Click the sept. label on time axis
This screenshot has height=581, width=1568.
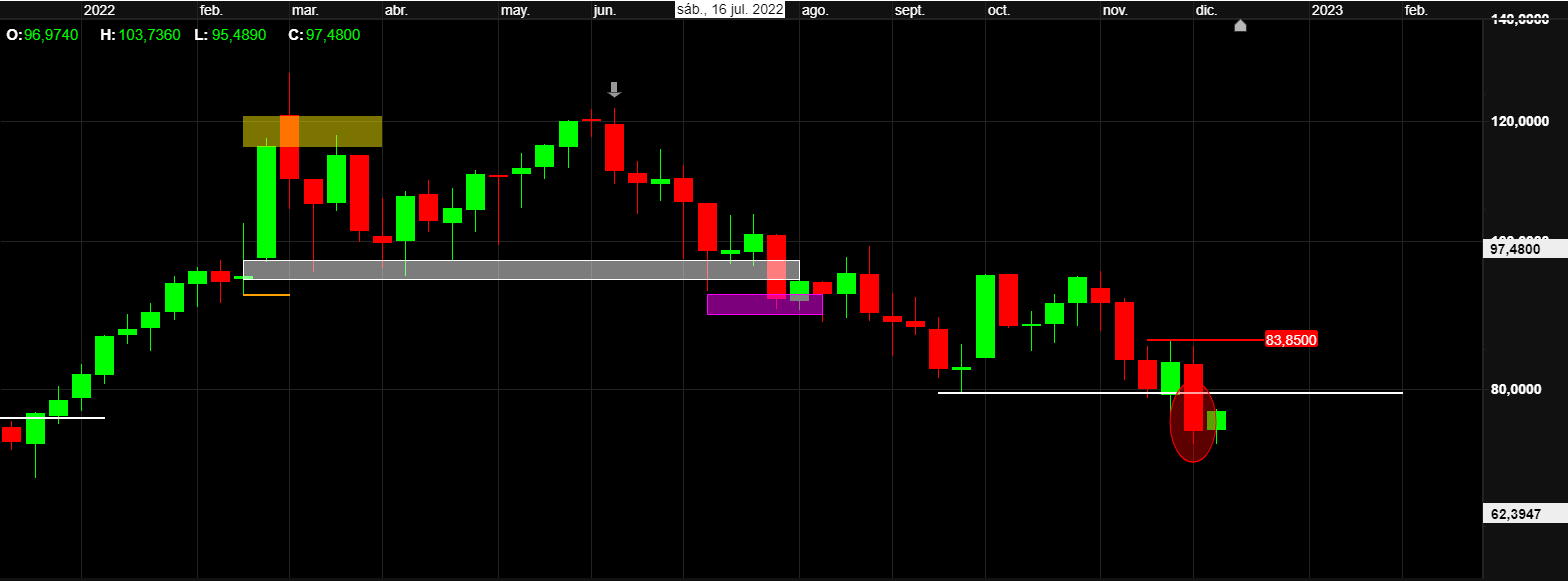910,10
